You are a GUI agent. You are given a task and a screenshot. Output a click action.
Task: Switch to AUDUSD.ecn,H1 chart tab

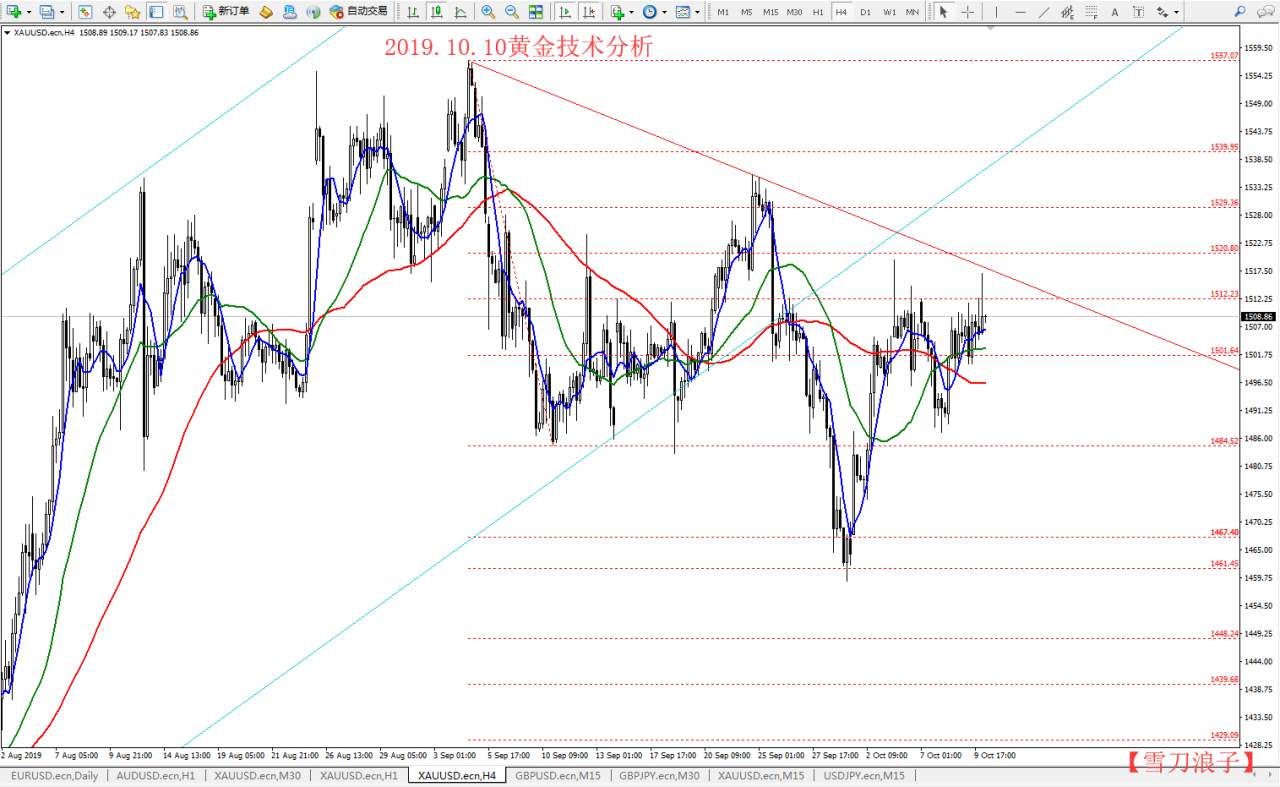(155, 775)
